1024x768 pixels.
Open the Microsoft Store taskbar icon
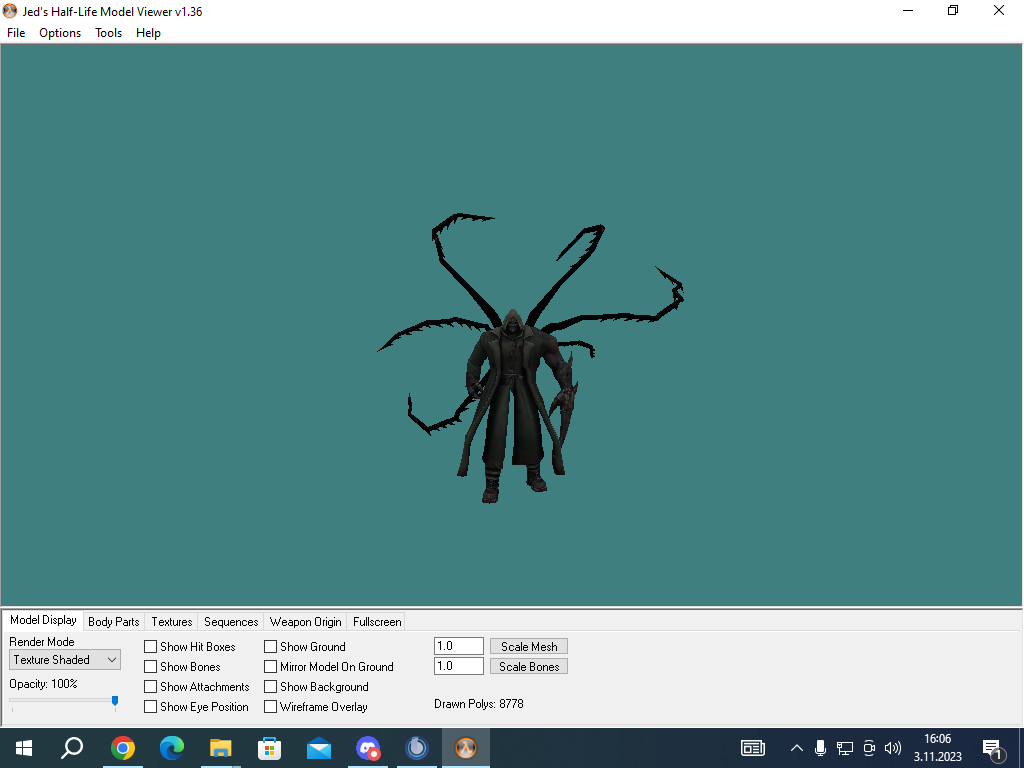pos(269,748)
